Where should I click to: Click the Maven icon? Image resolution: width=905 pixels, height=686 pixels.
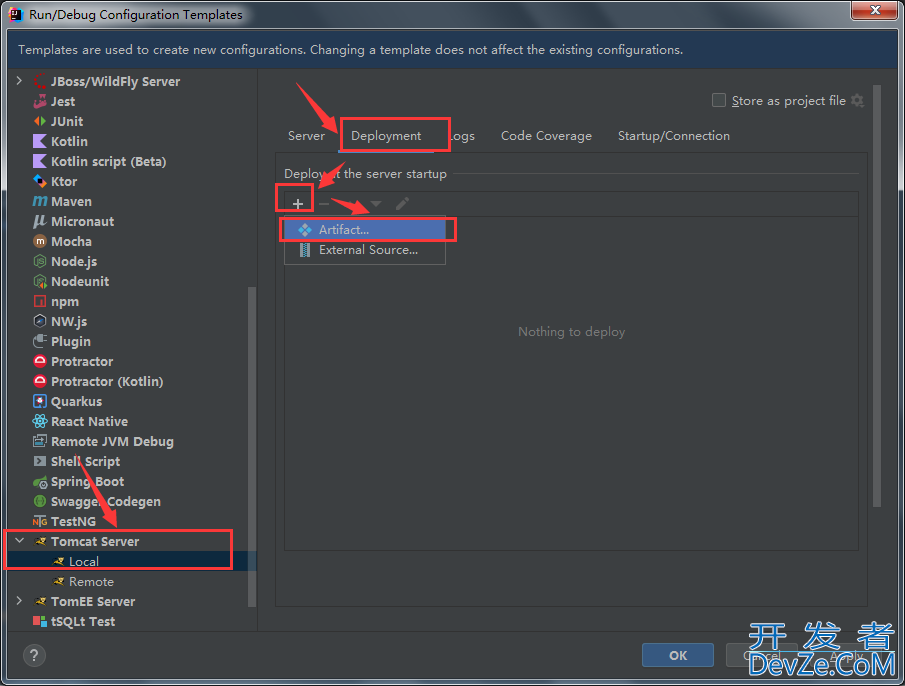[x=39, y=201]
